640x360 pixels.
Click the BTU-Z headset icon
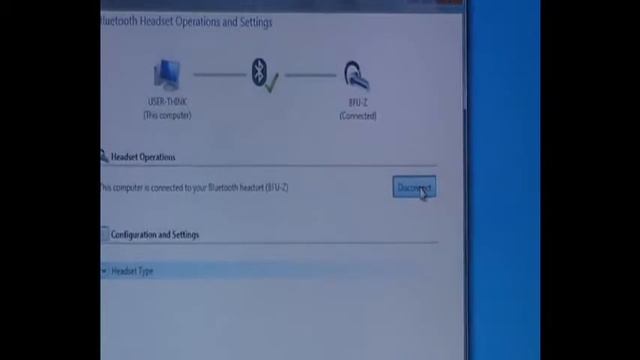pyautogui.click(x=356, y=76)
